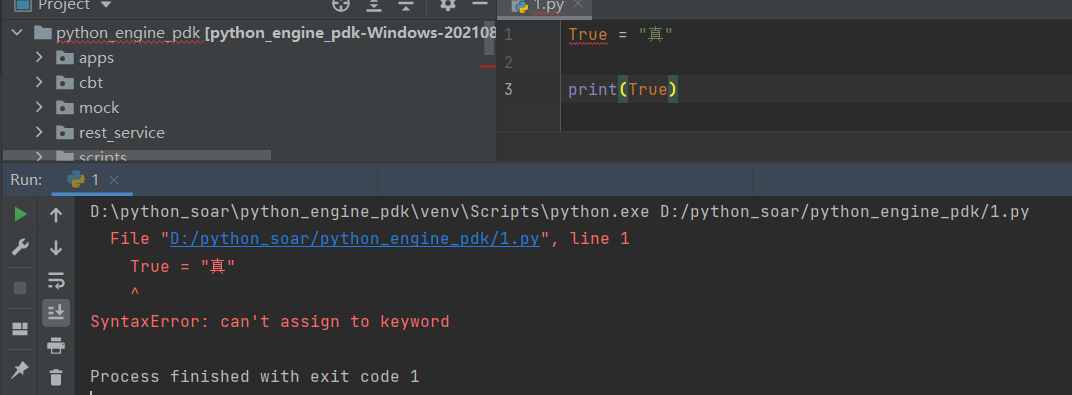The width and height of the screenshot is (1072, 395).
Task: Select the rest_service folder in Project tree
Action: [x=122, y=133]
